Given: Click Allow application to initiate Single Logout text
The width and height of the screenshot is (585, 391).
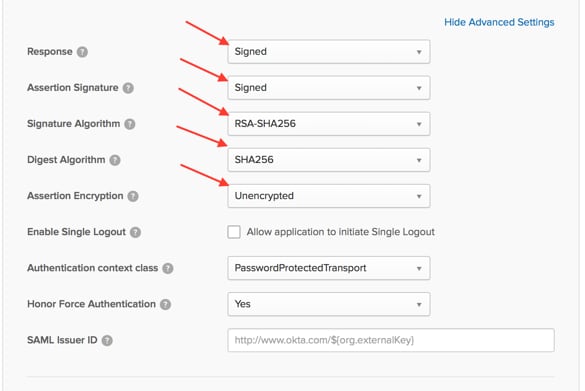Looking at the screenshot, I should pyautogui.click(x=341, y=232).
